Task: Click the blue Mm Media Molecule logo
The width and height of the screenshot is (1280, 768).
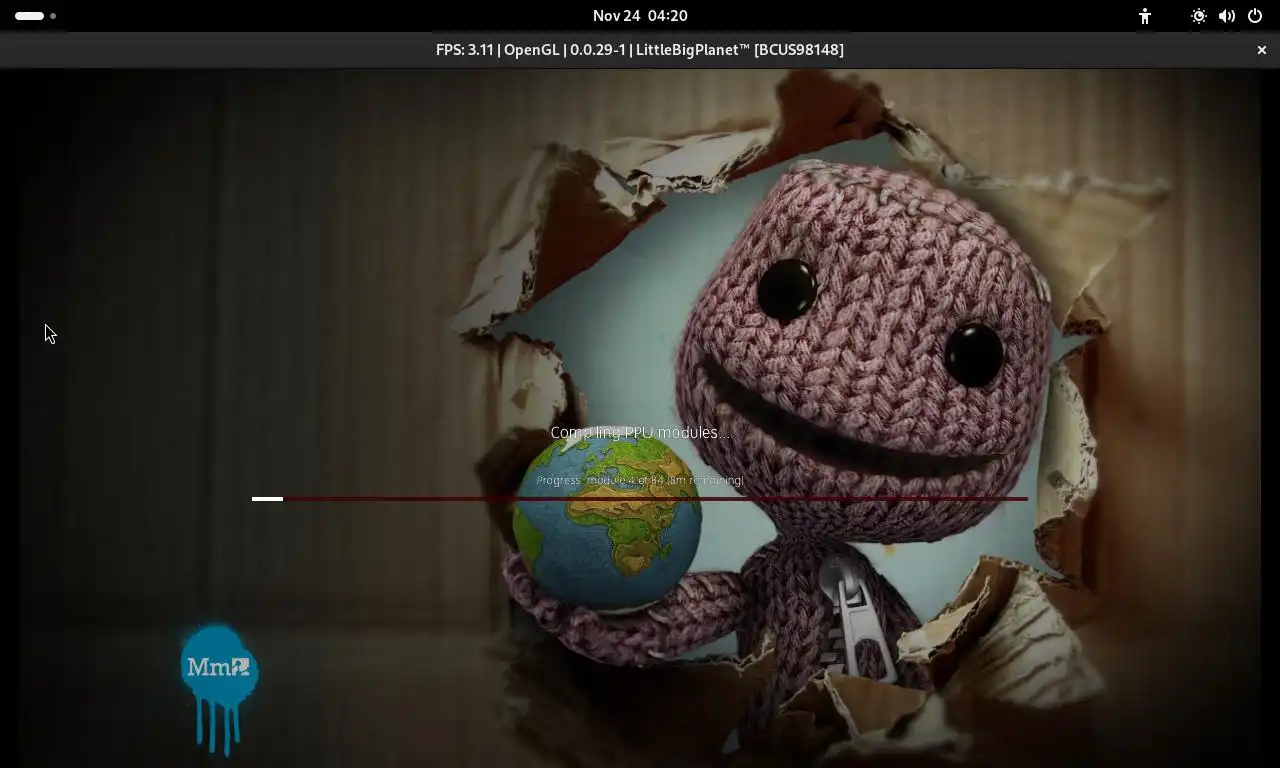Action: click(x=219, y=690)
